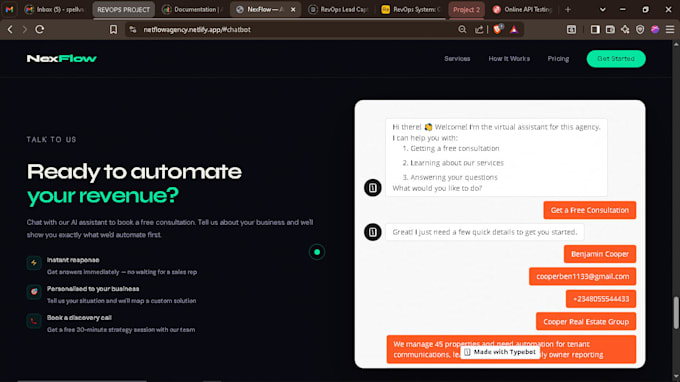Switch to the Project 2 tab

pyautogui.click(x=467, y=10)
